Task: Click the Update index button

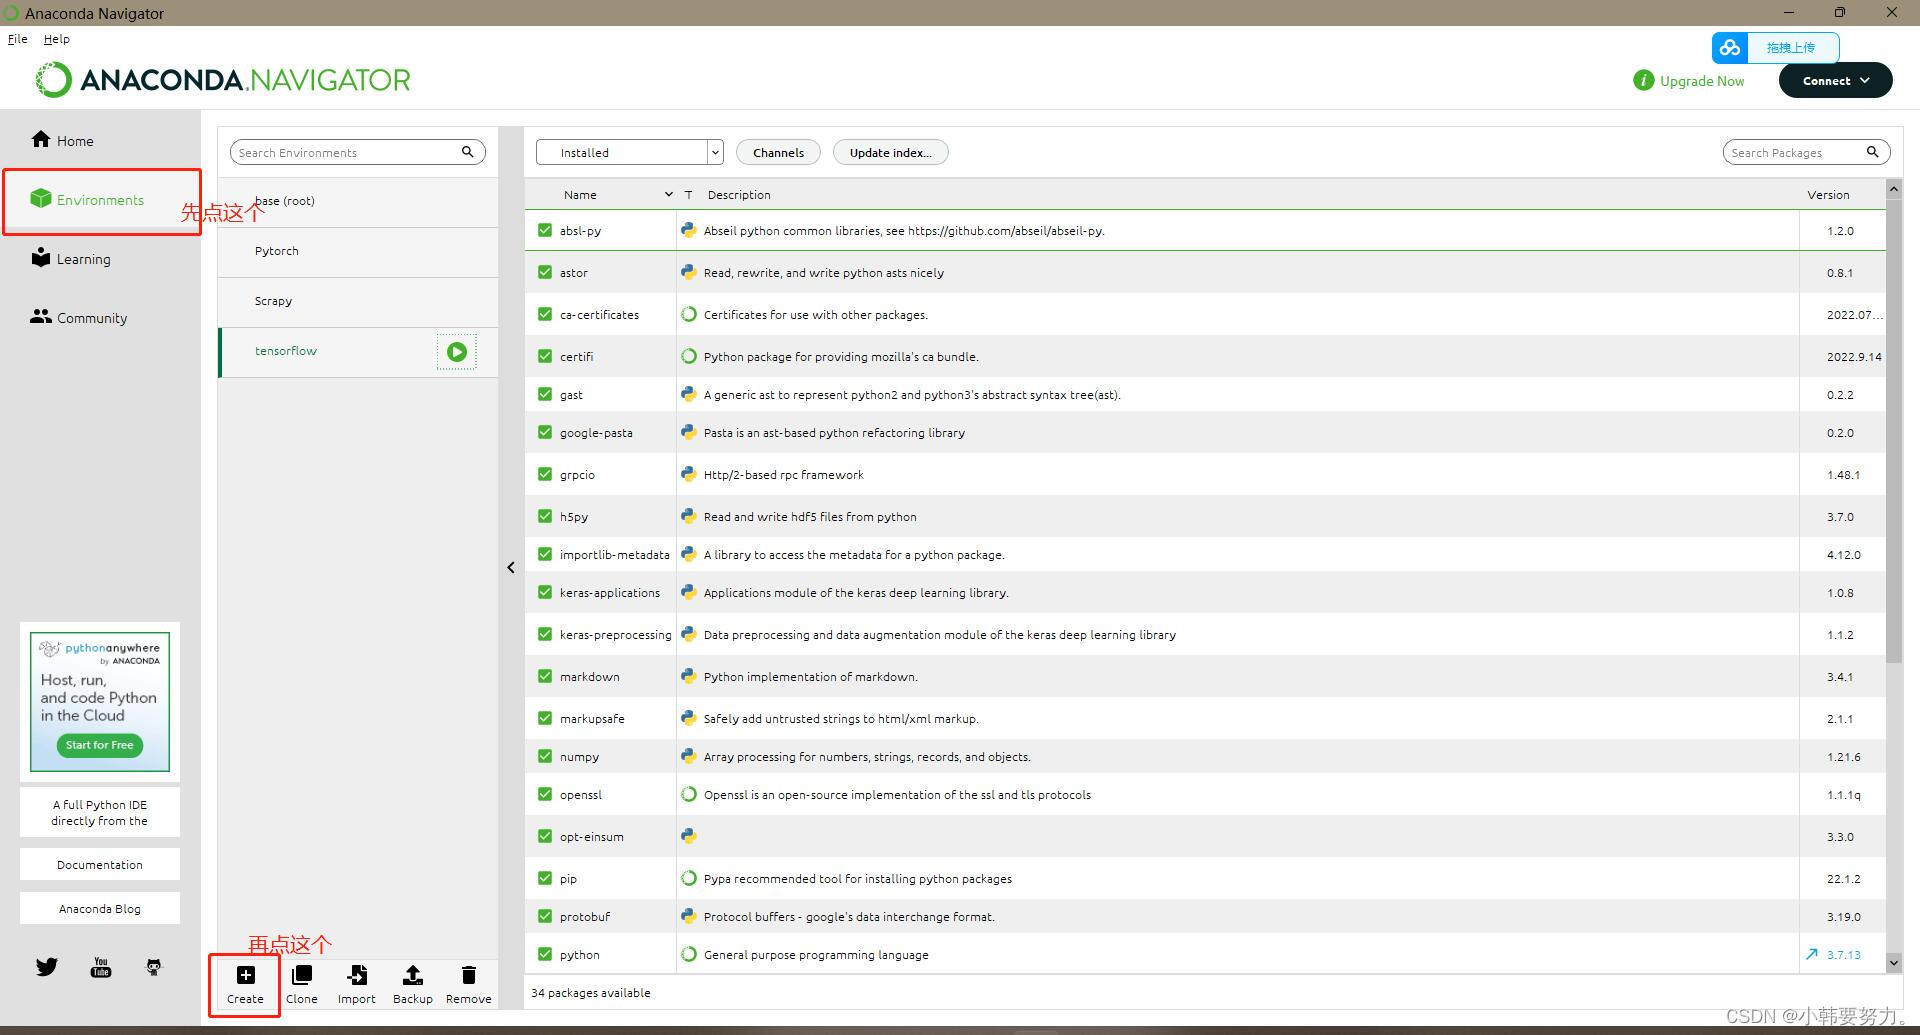Action: click(x=890, y=152)
